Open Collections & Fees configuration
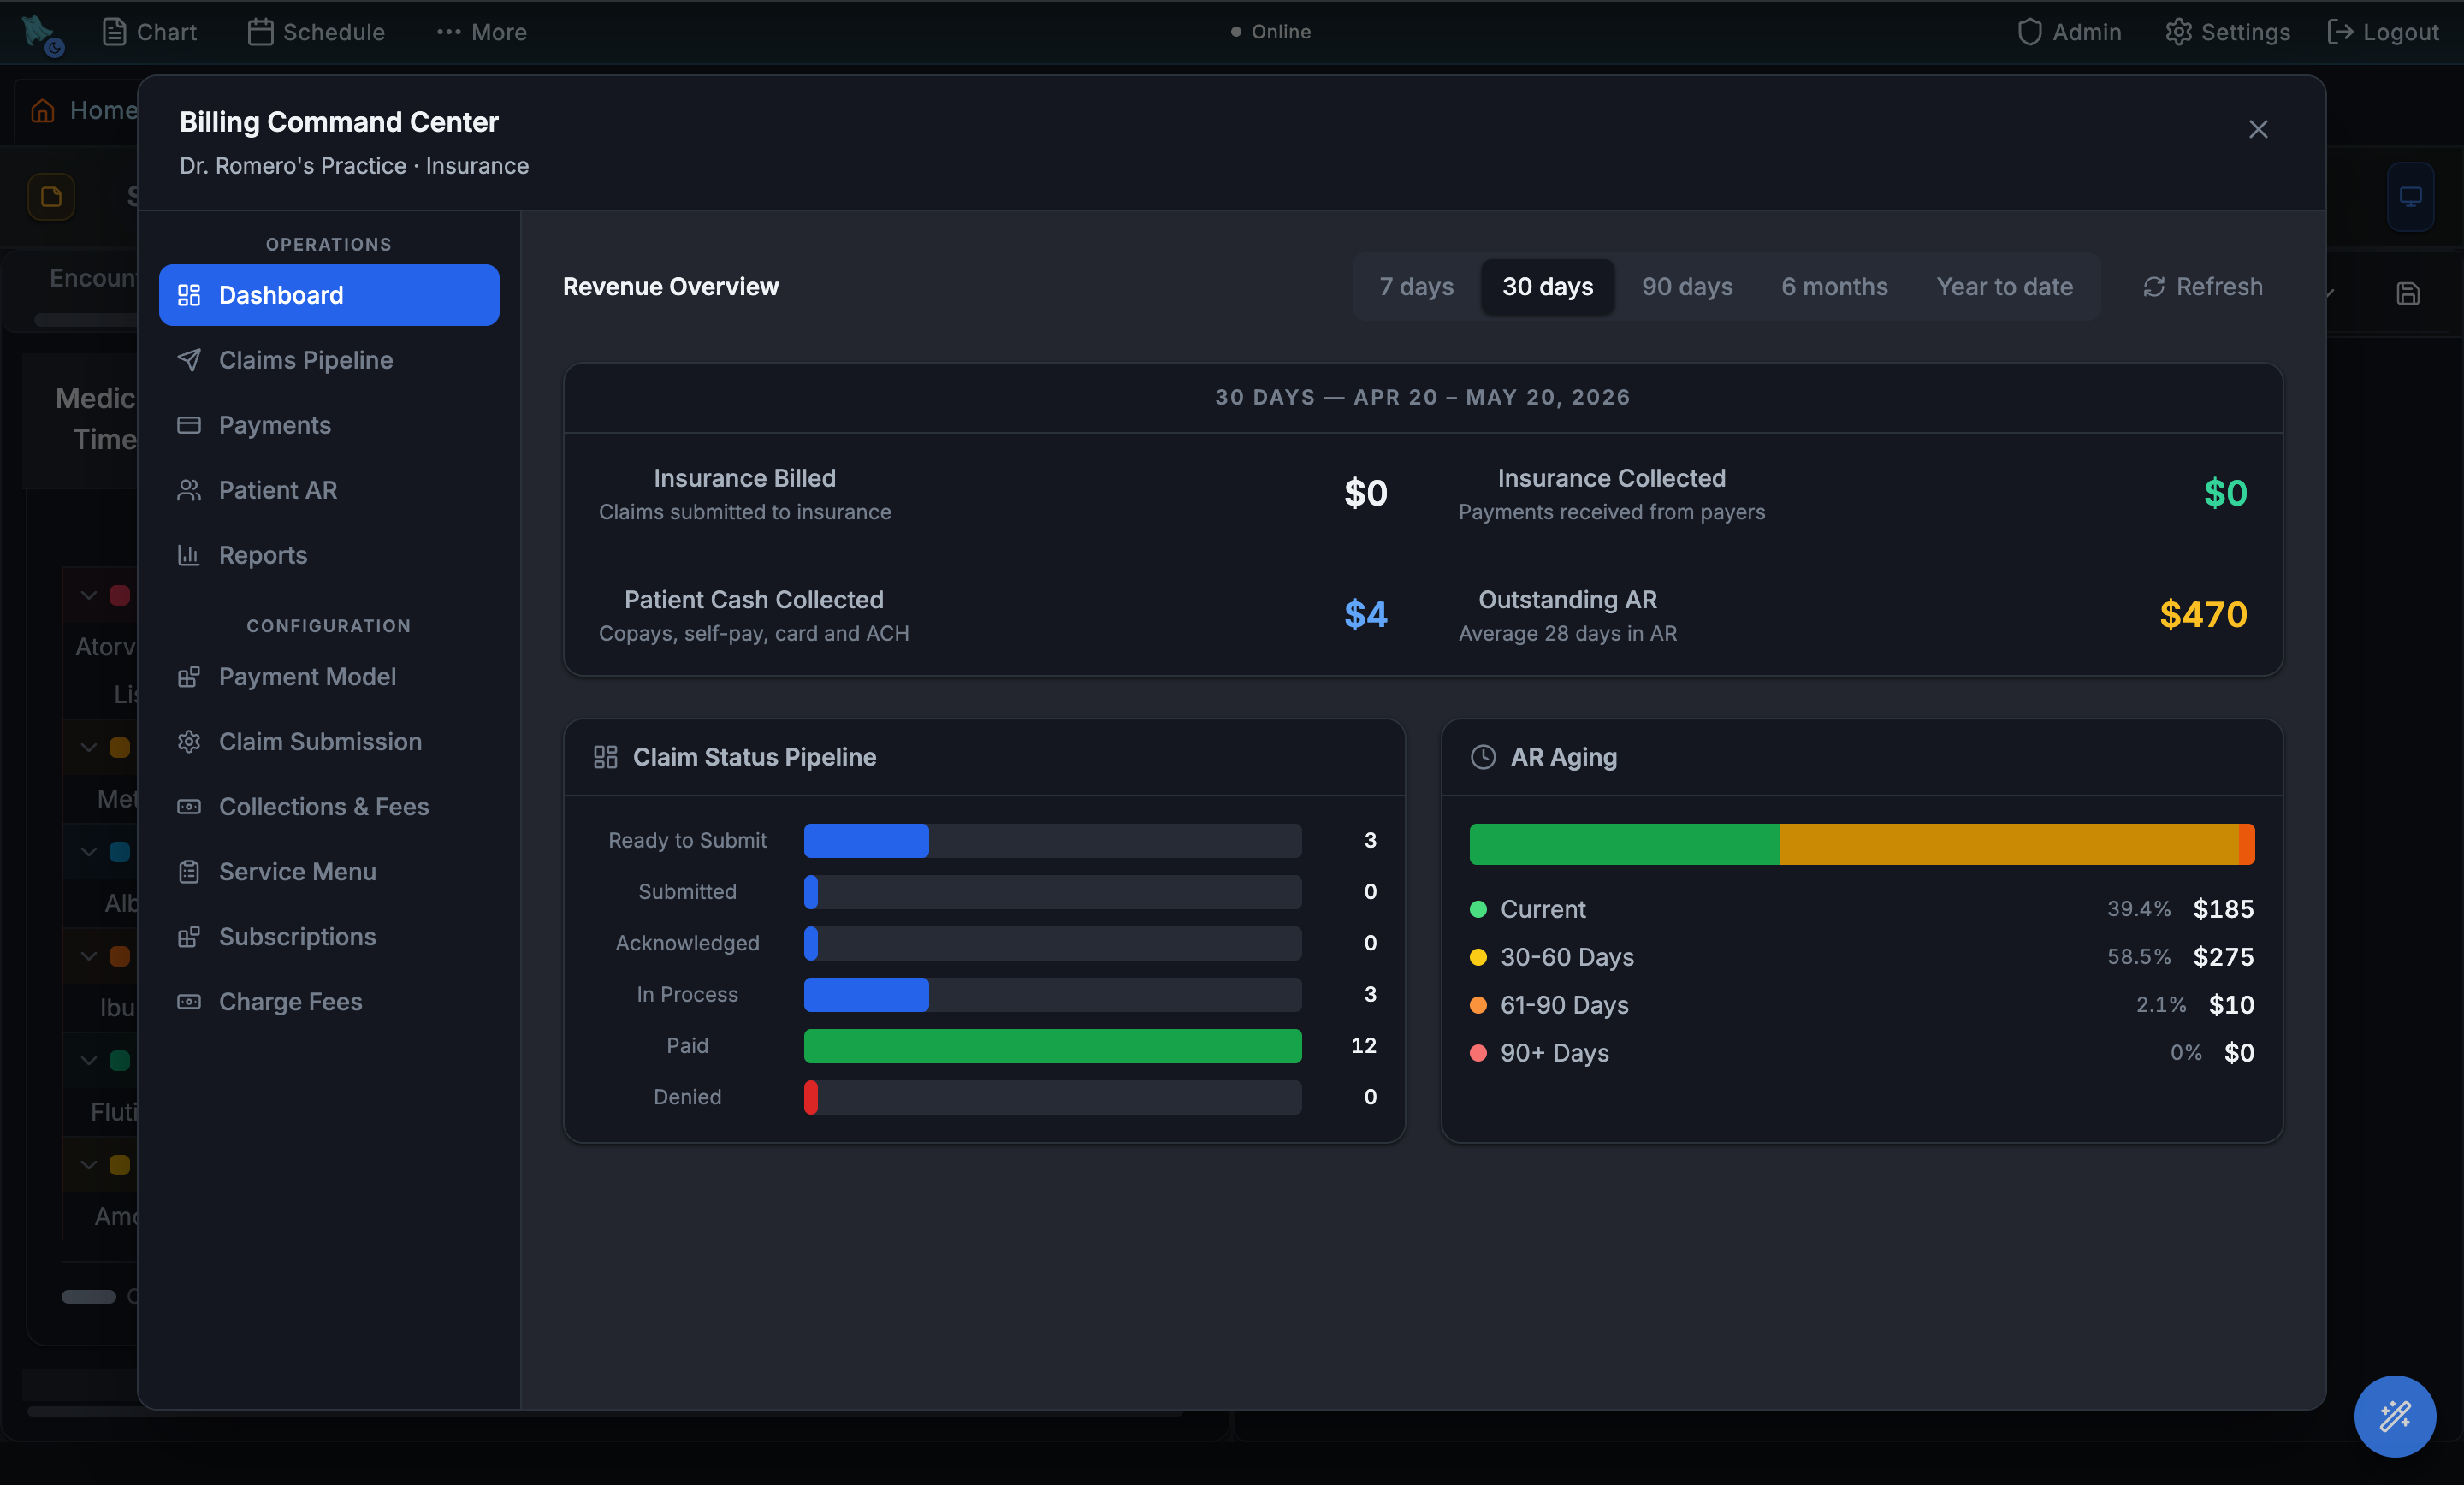 coord(328,807)
